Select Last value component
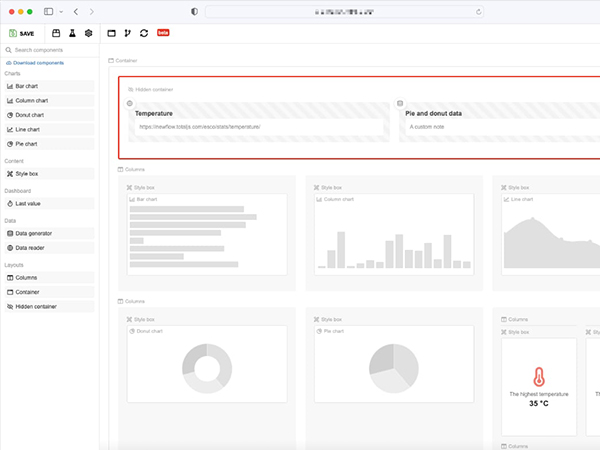 click(x=49, y=204)
